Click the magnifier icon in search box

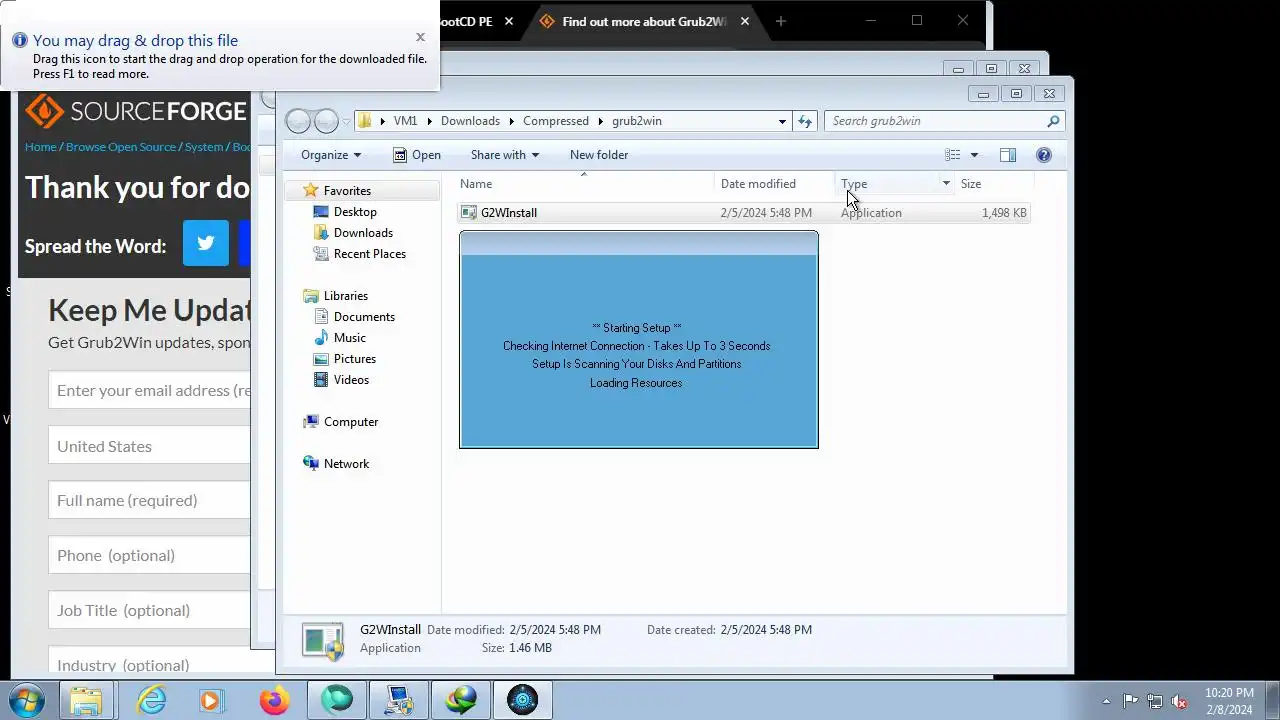pos(1053,121)
